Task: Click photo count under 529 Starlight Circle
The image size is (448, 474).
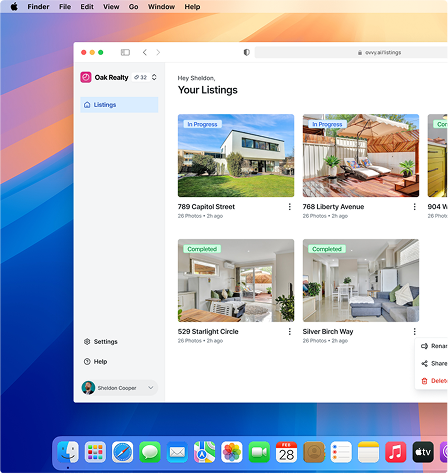Action: (189, 341)
